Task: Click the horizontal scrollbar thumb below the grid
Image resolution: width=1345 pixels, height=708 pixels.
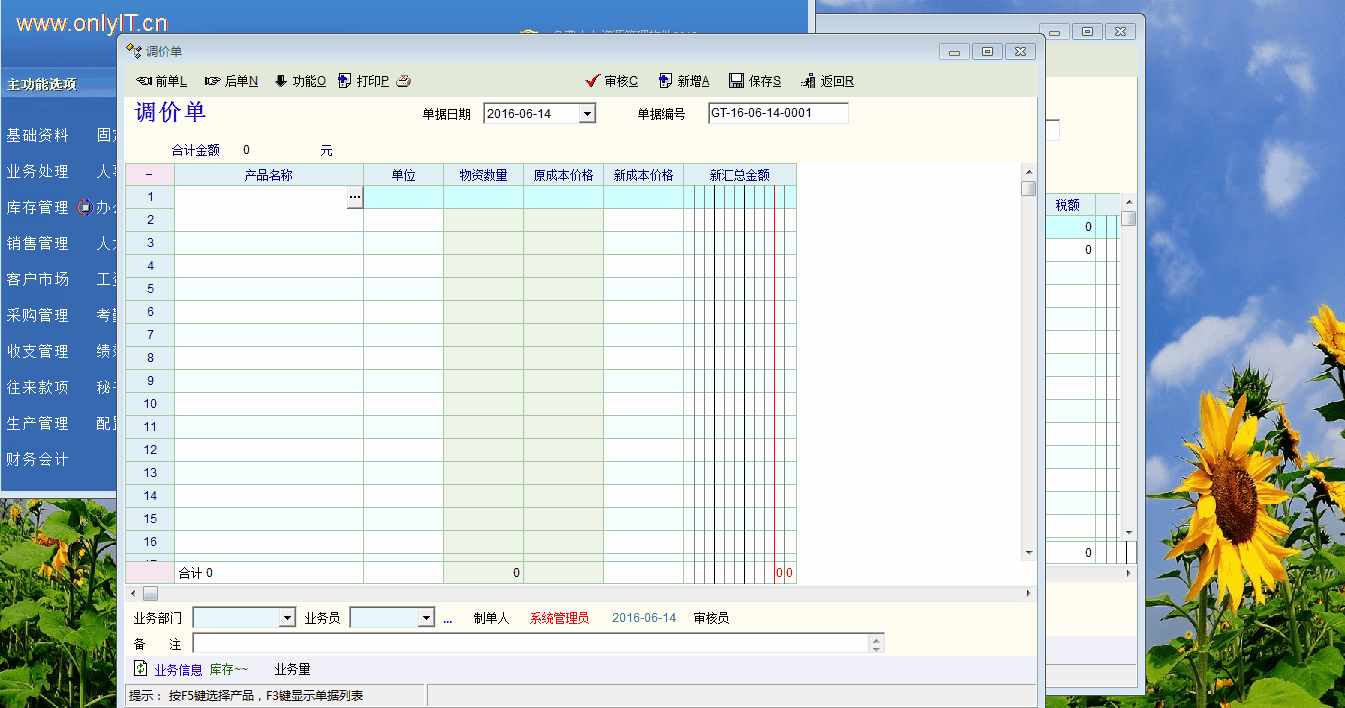Action: pos(150,594)
